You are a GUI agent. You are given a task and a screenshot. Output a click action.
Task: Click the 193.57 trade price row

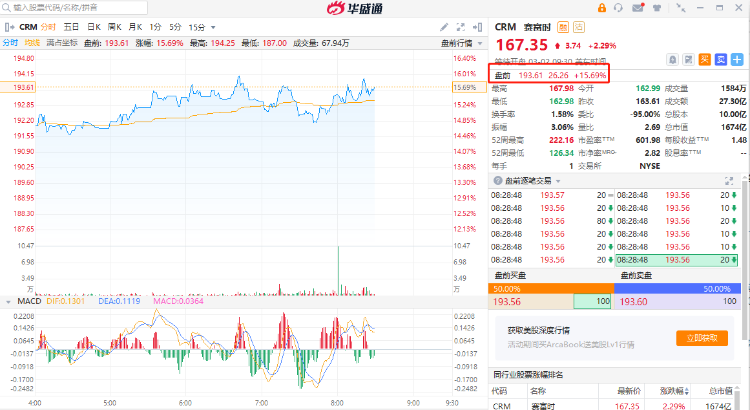551,195
